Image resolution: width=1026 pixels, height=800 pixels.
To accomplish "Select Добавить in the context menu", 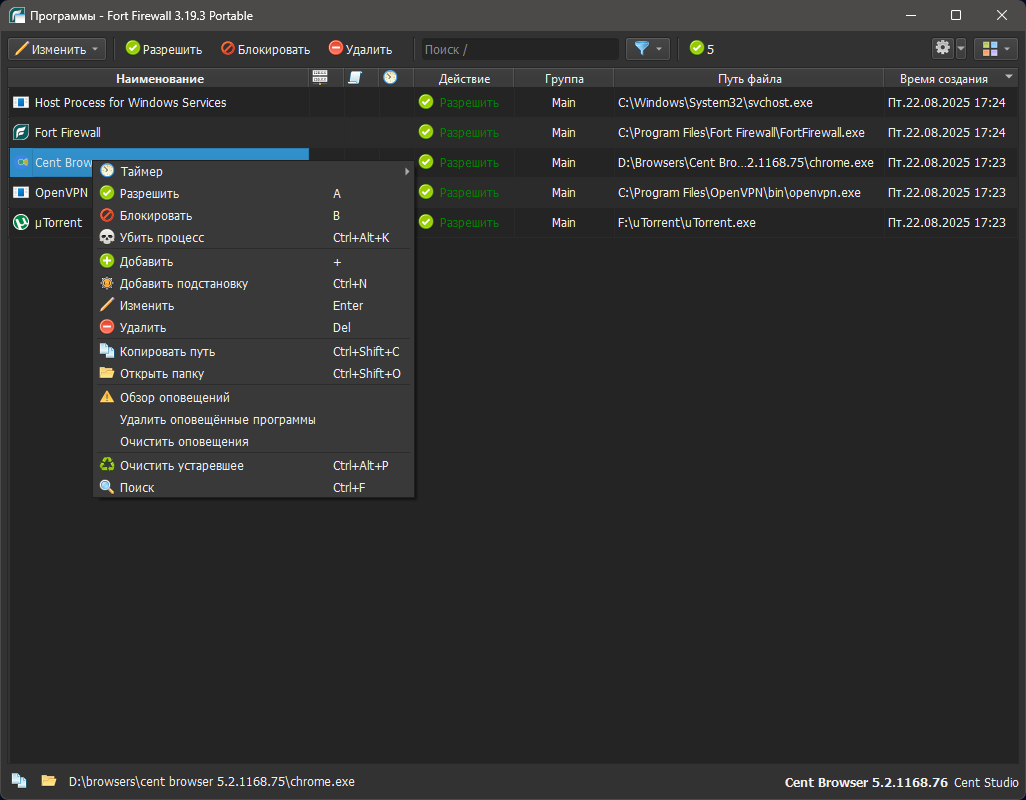I will tap(254, 262).
